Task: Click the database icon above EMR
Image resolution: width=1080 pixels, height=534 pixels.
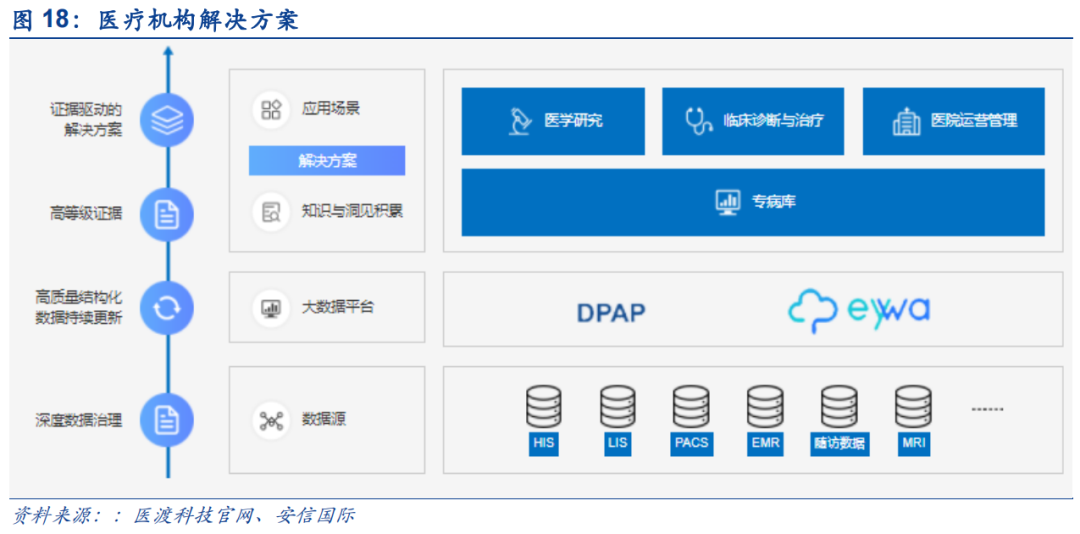Action: [x=766, y=407]
